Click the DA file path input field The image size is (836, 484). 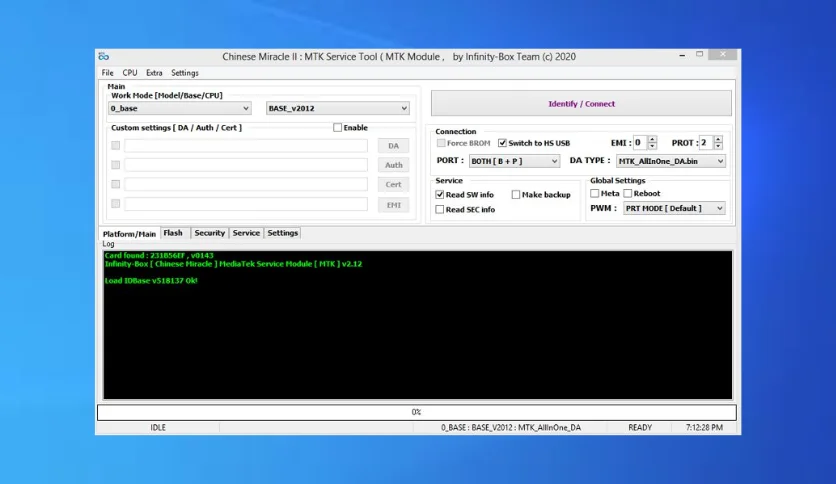click(246, 146)
